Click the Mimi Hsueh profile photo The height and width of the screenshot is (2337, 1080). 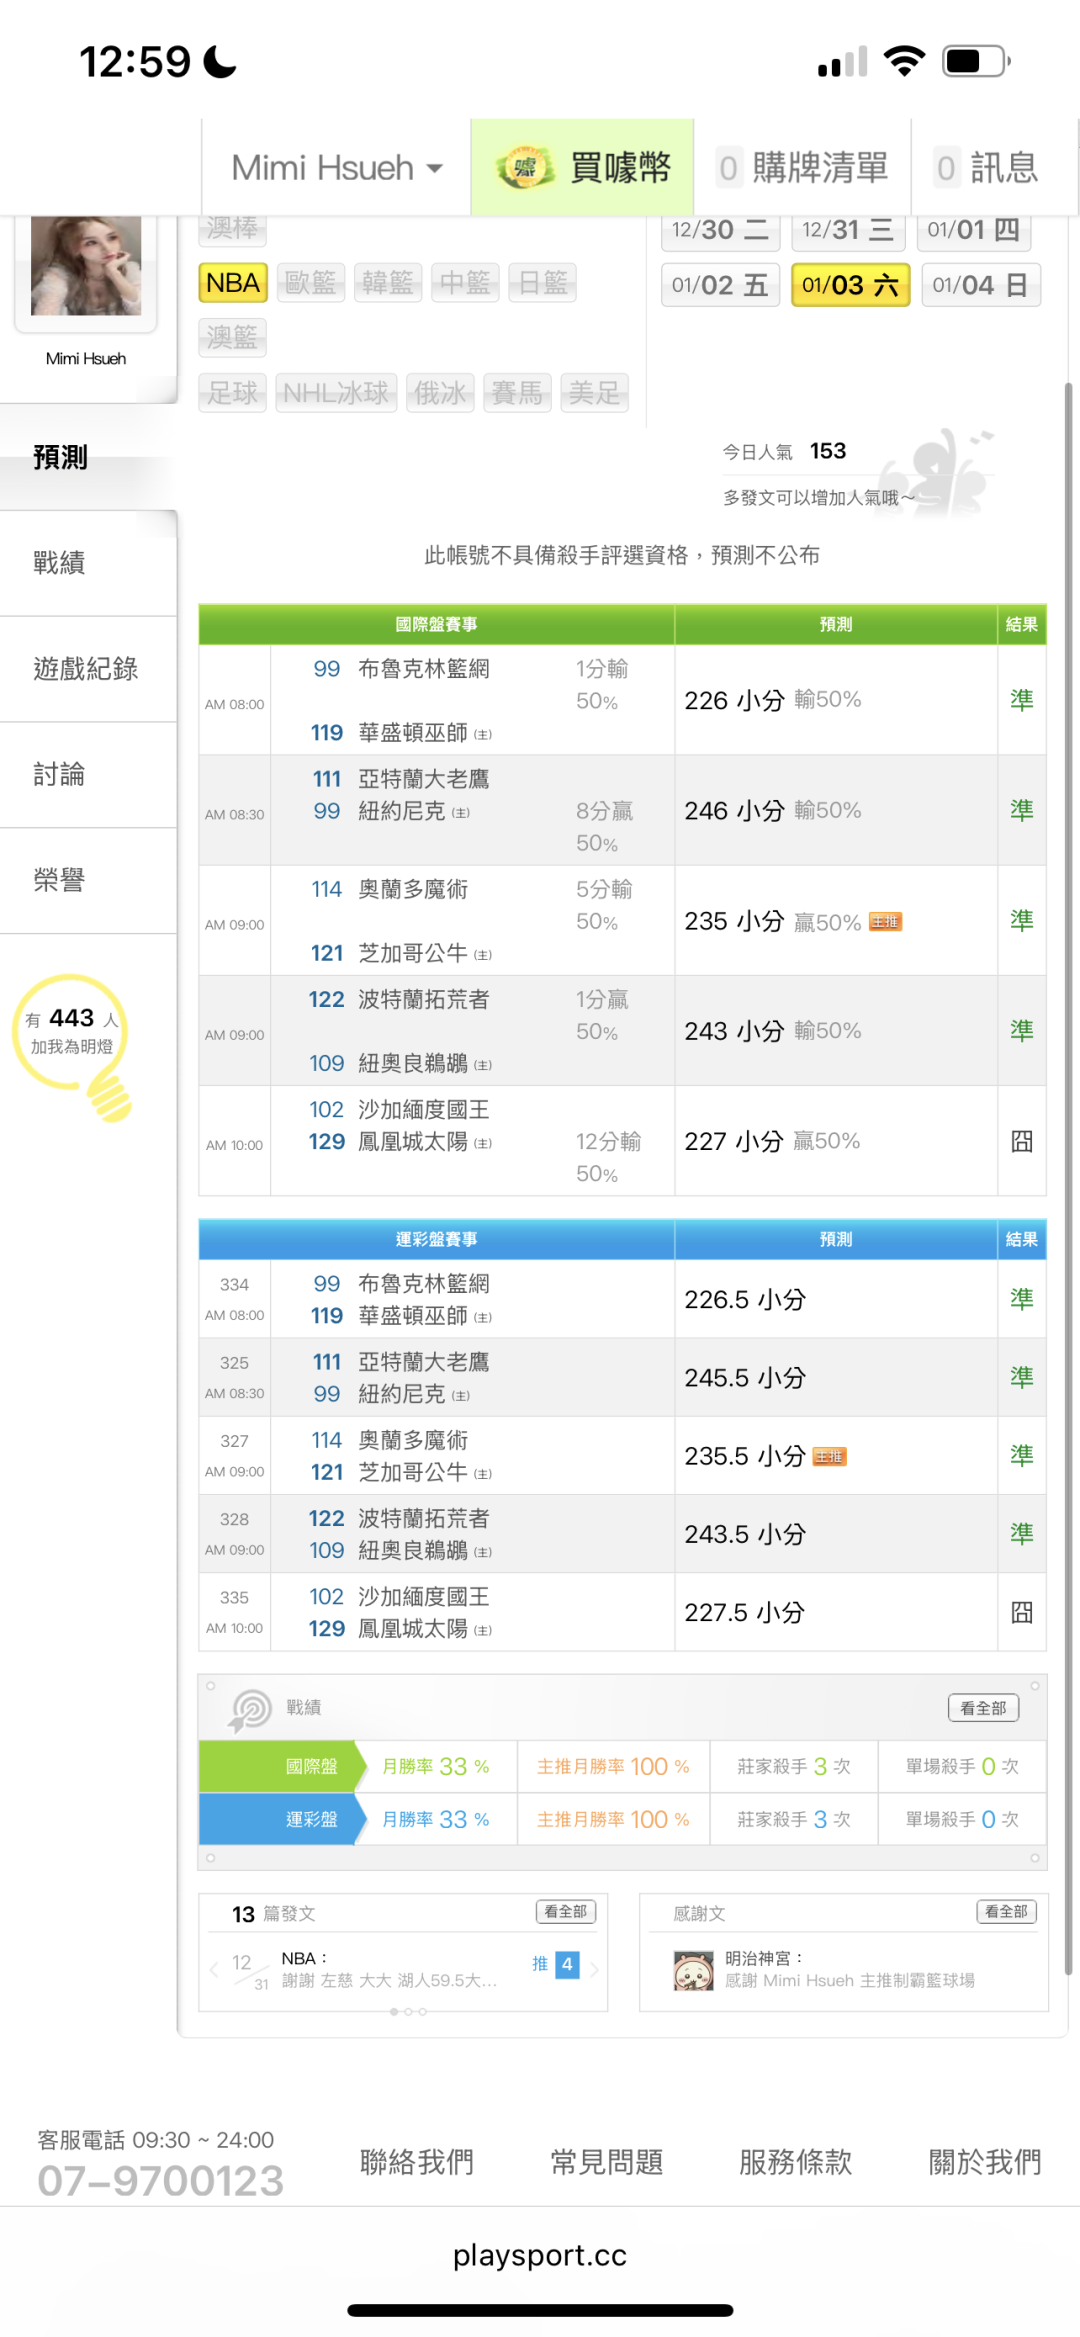pos(86,266)
